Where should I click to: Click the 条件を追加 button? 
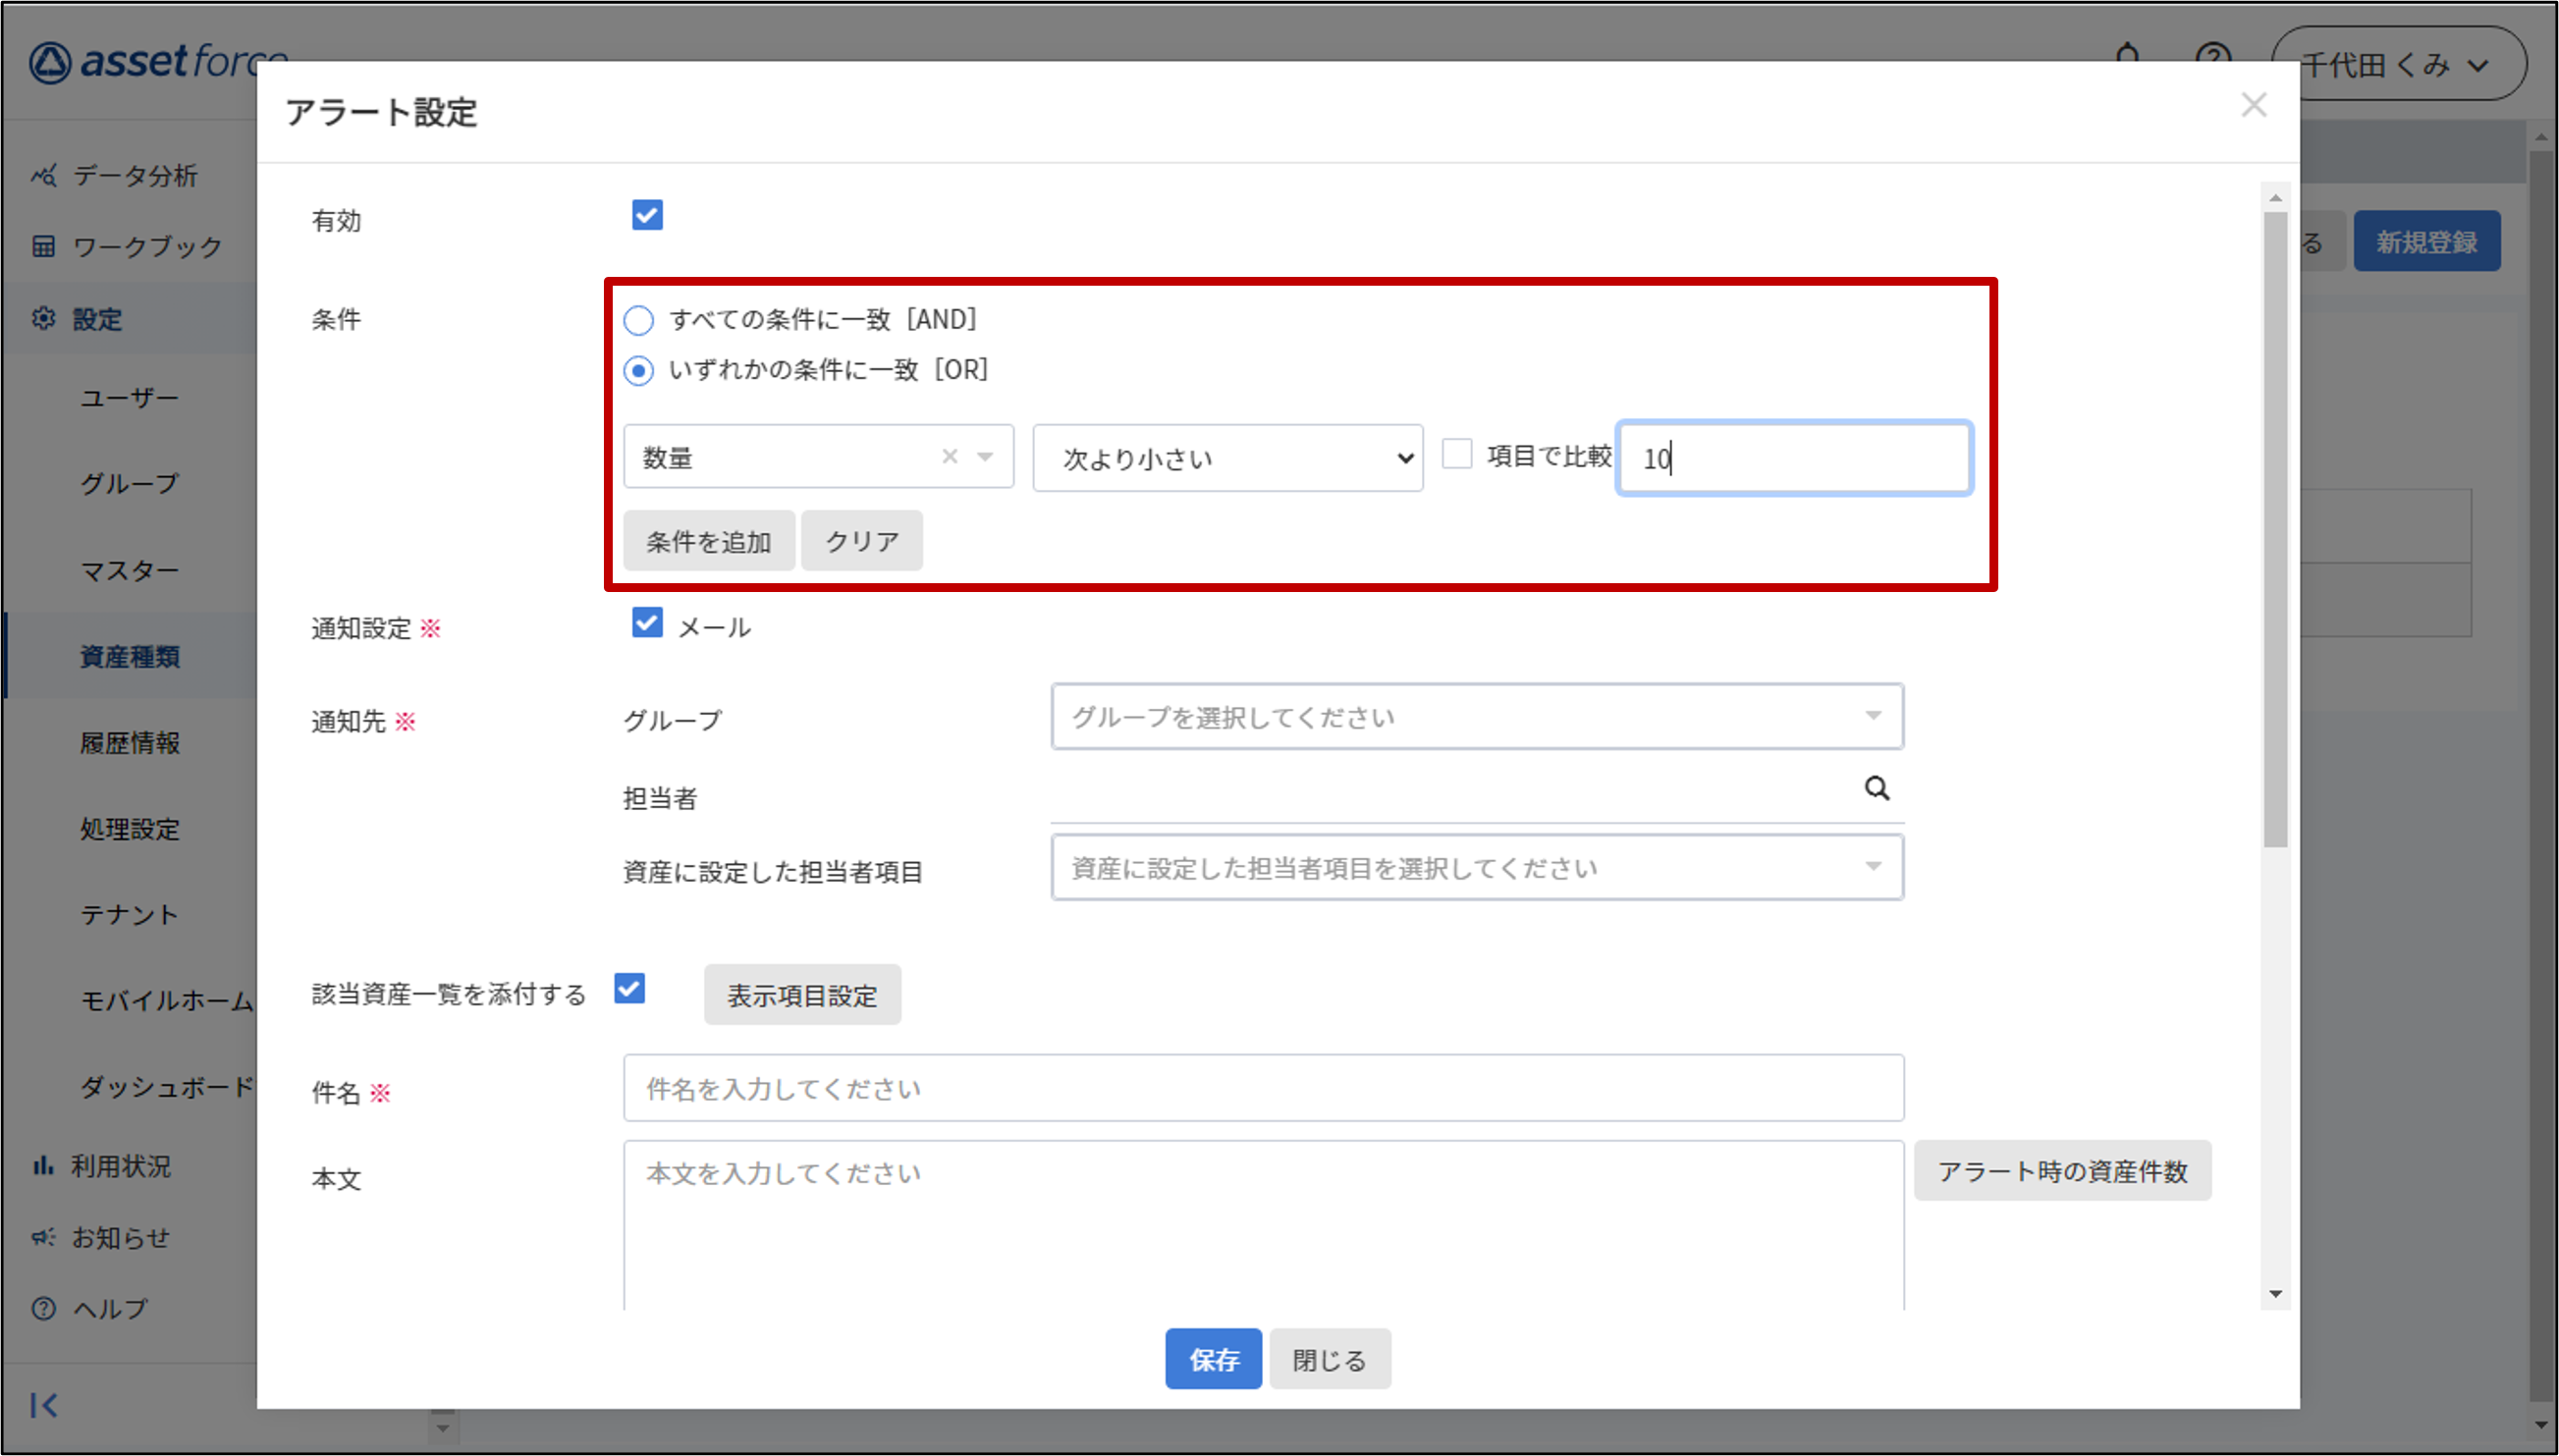point(708,541)
